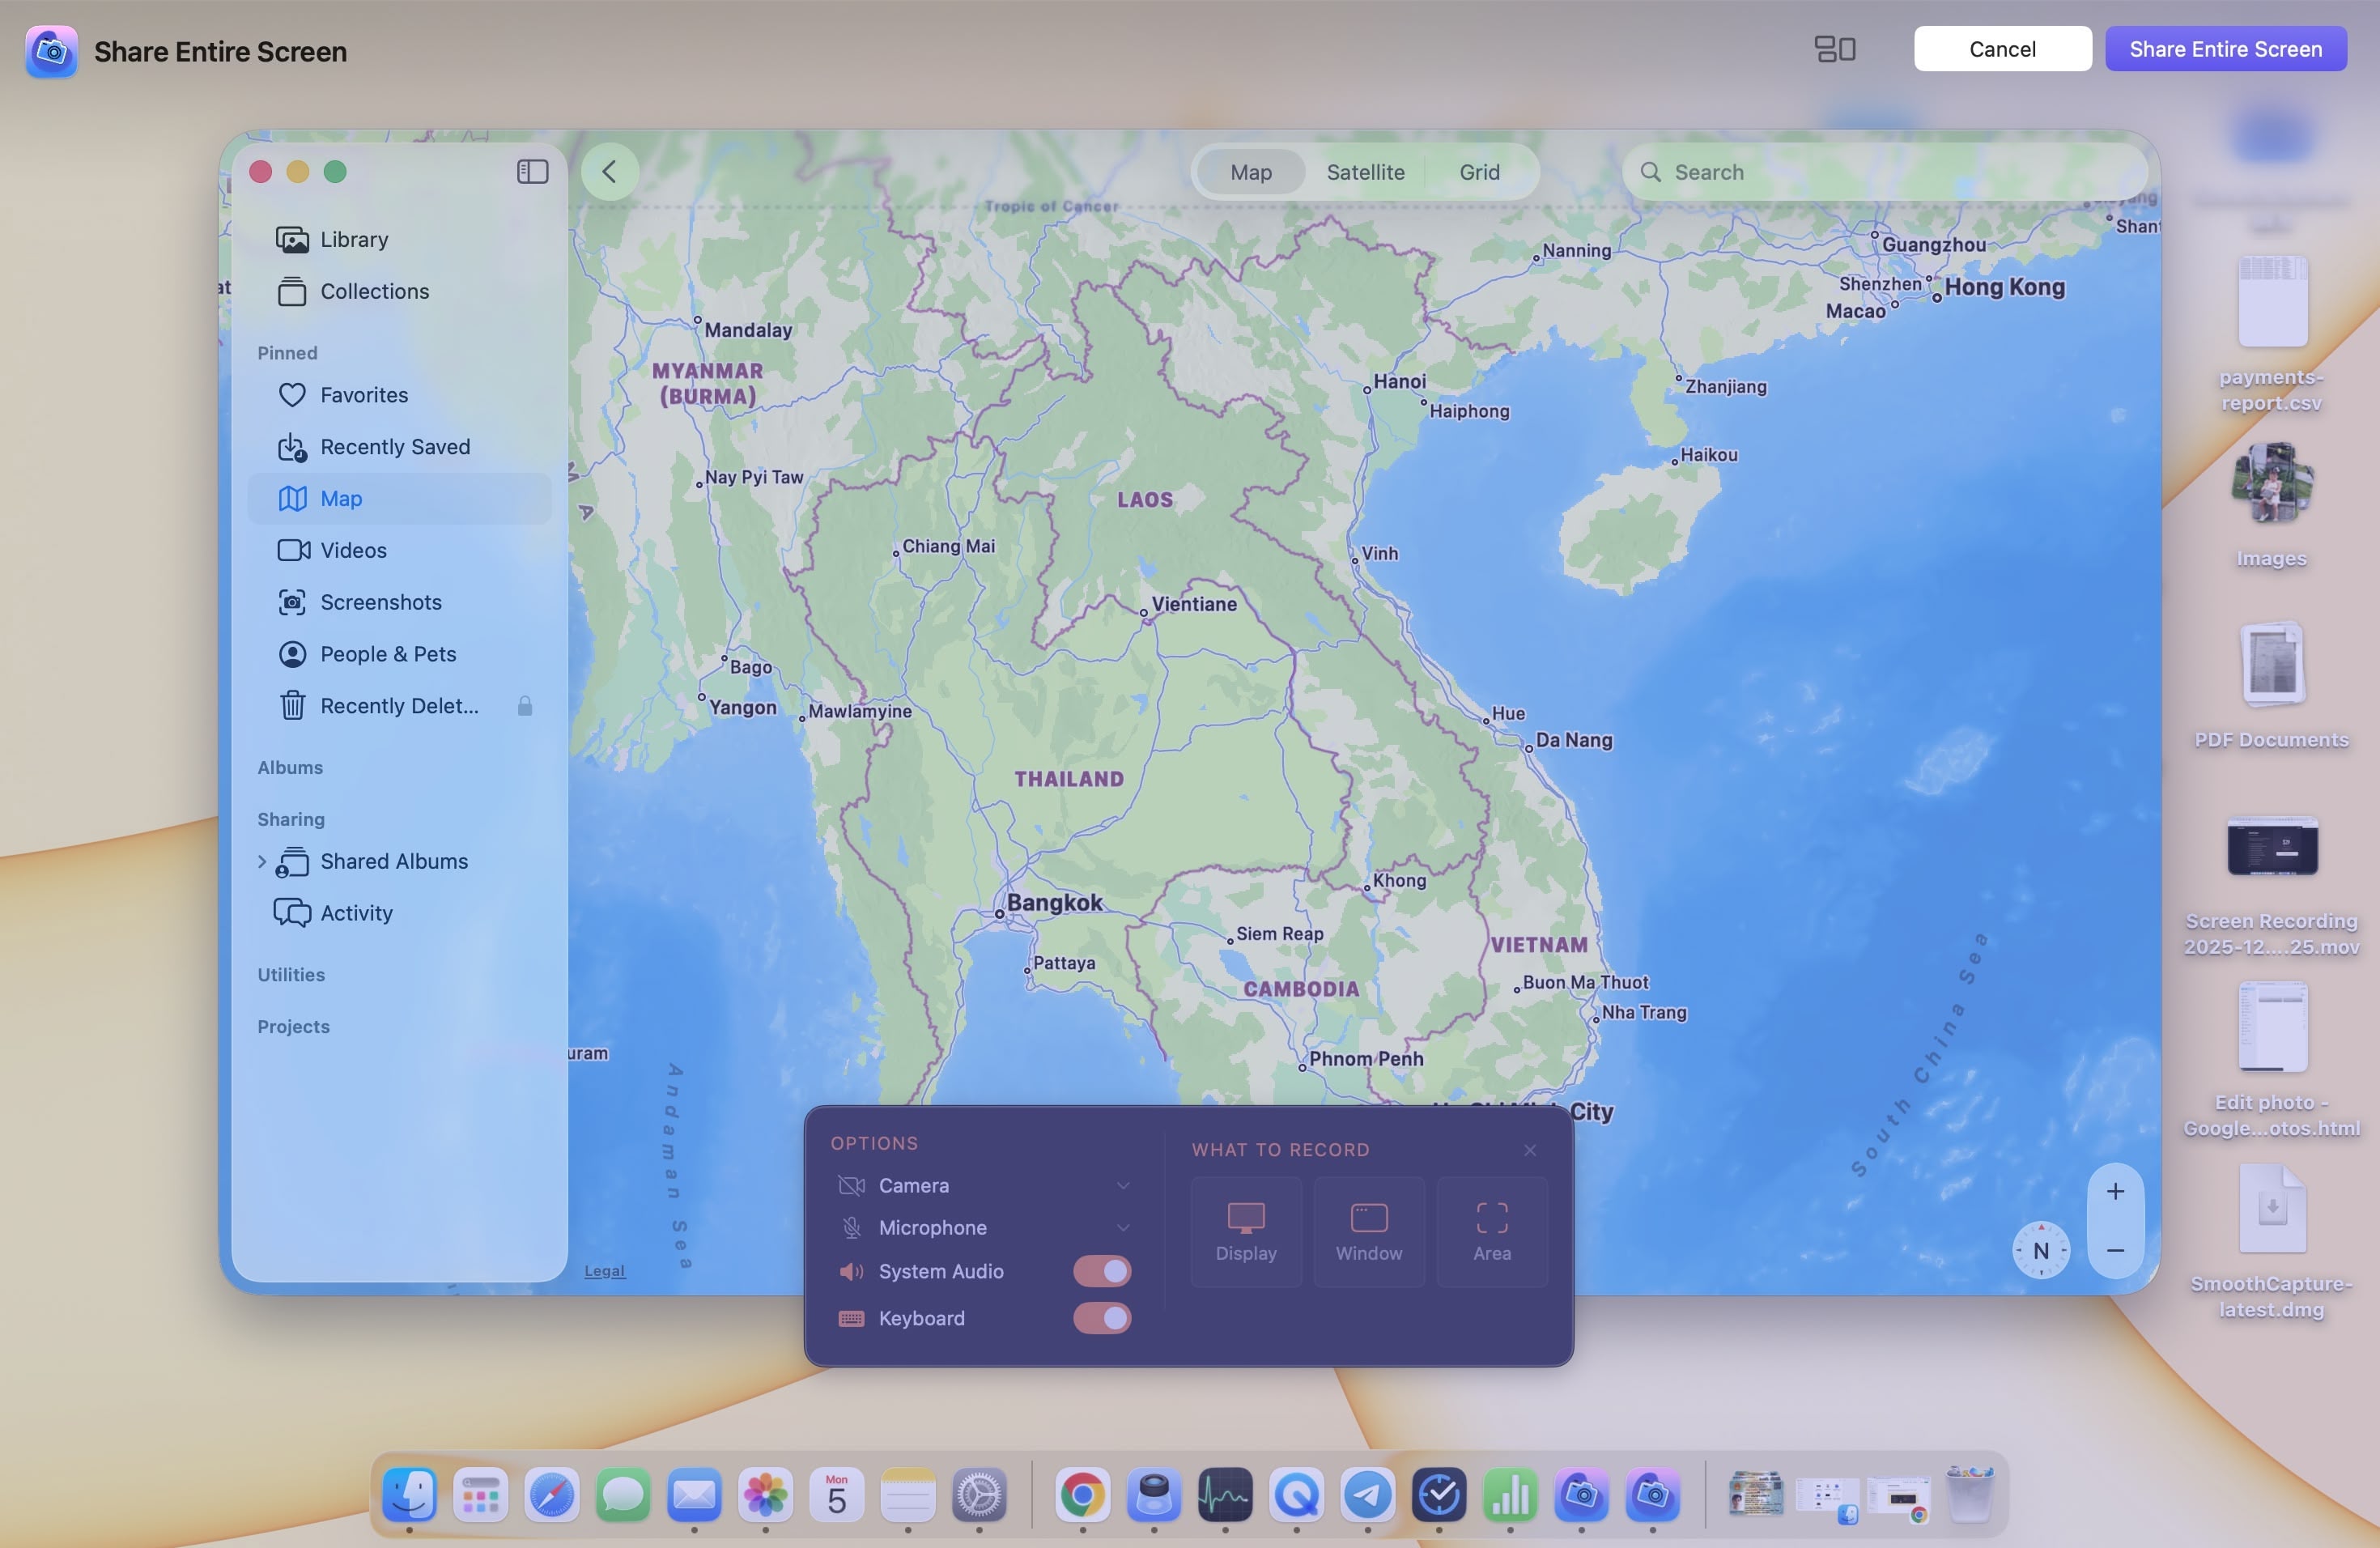Click the Cancel button
Image resolution: width=2380 pixels, height=1548 pixels.
coord(2002,49)
